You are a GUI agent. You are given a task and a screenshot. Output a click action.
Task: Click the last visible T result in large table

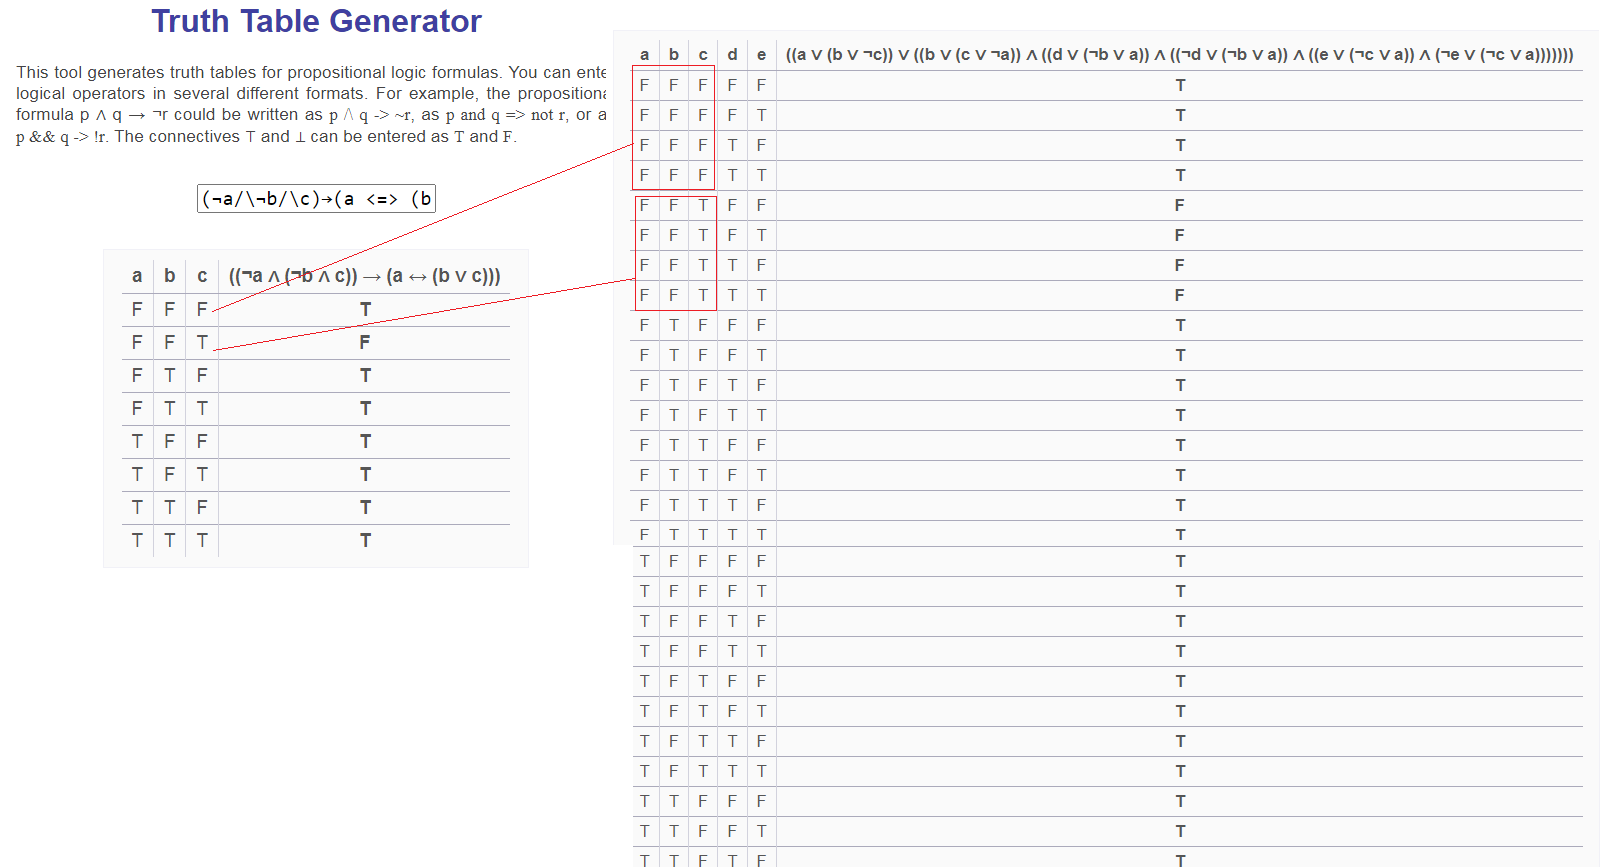[x=1180, y=860]
